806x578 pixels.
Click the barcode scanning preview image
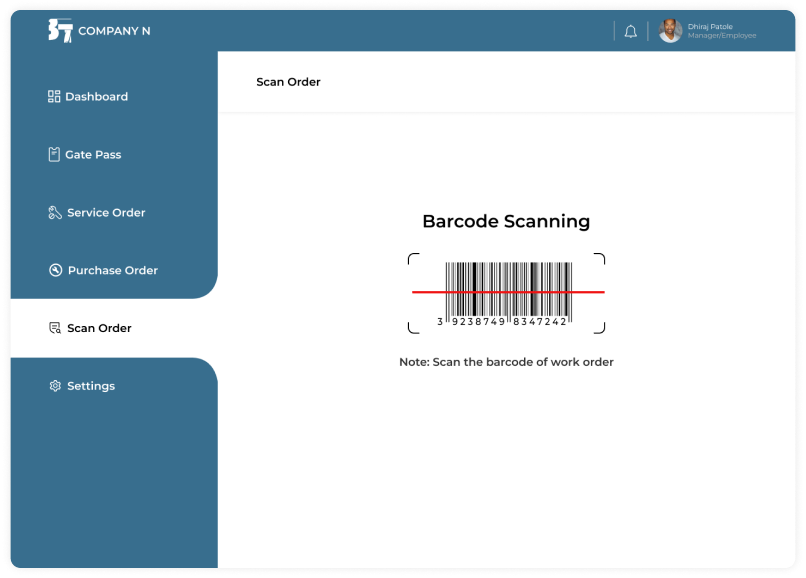(506, 291)
